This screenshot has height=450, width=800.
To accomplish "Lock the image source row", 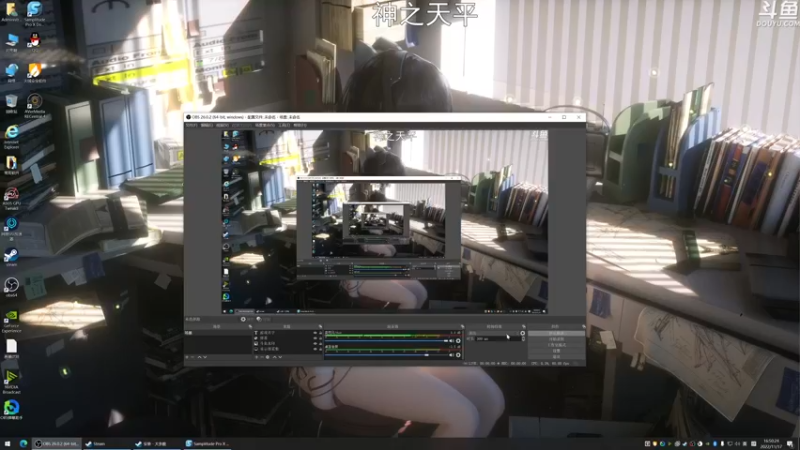I will coord(320,343).
